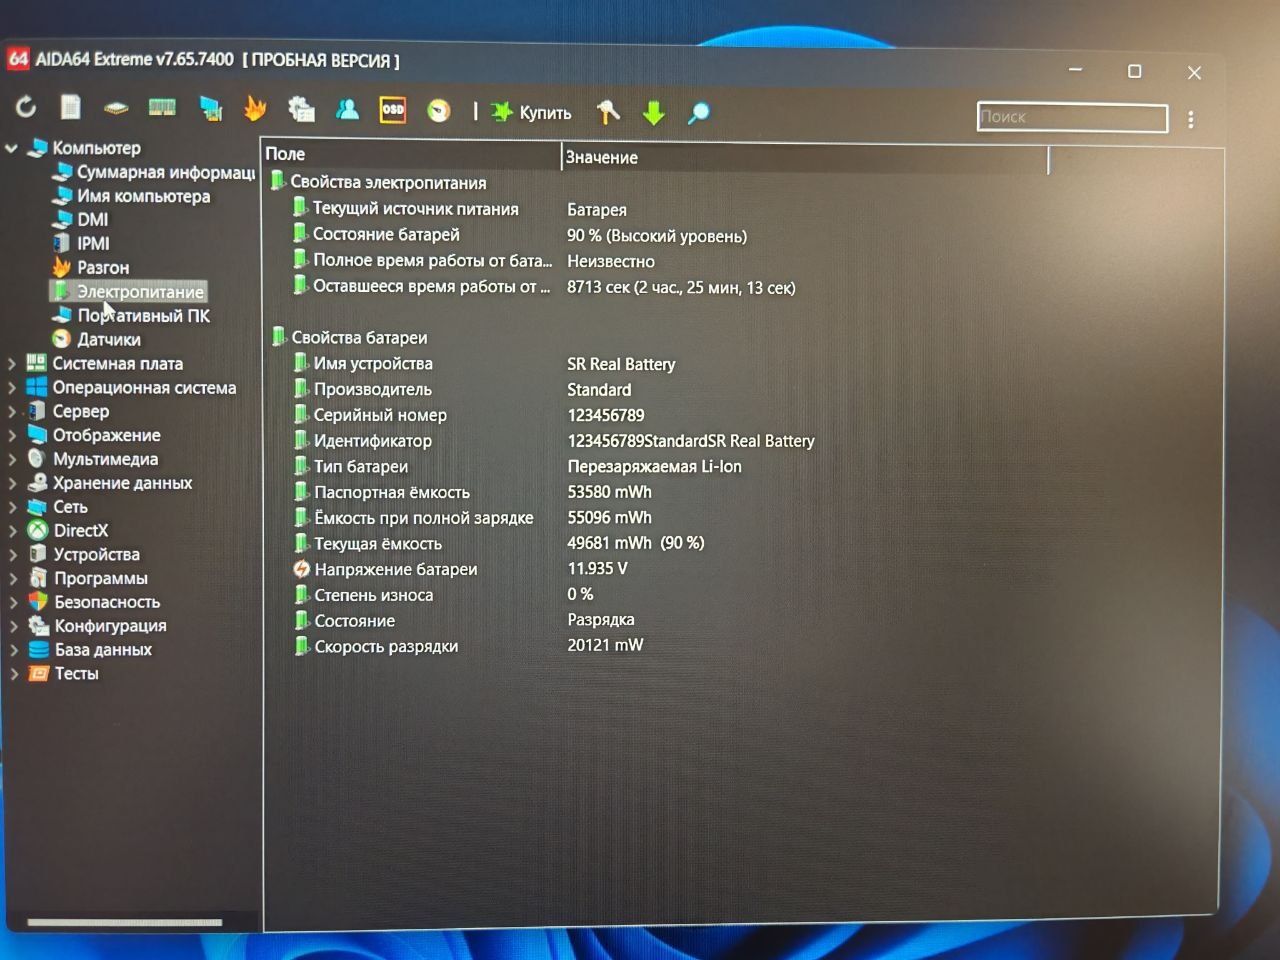Expand the Операционная система node

pos(13,388)
